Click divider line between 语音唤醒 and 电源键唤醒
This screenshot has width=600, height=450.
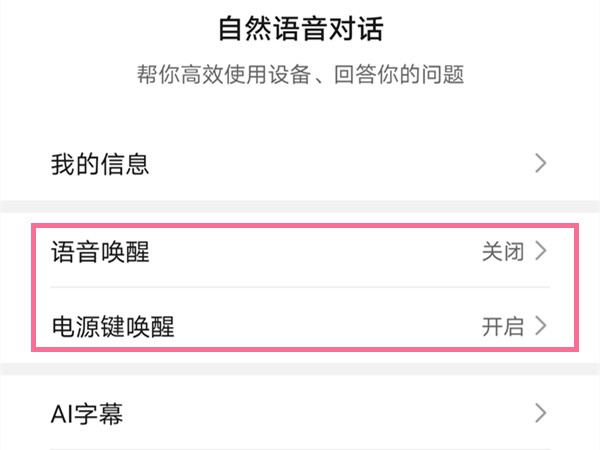pos(300,288)
